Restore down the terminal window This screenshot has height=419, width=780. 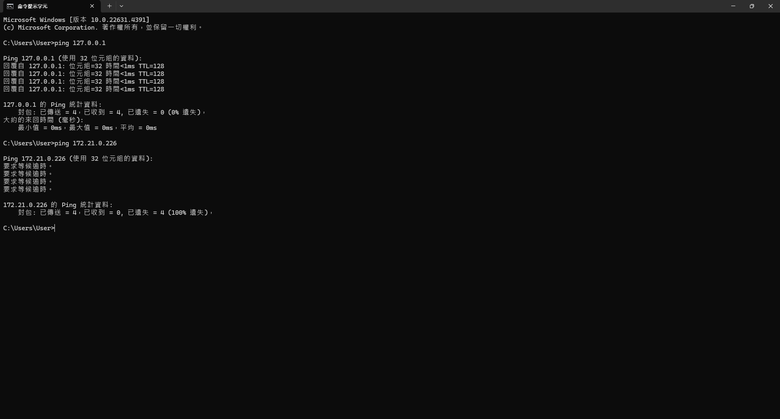pos(752,6)
